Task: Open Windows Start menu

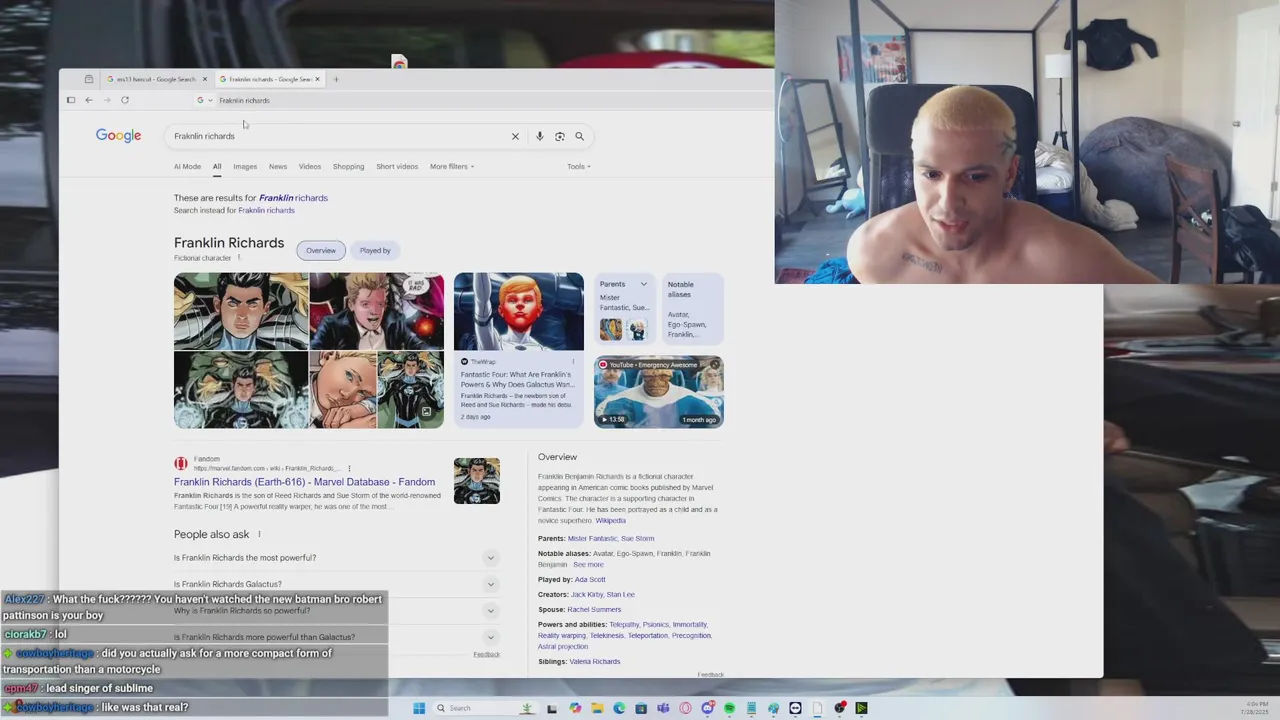Action: click(419, 708)
